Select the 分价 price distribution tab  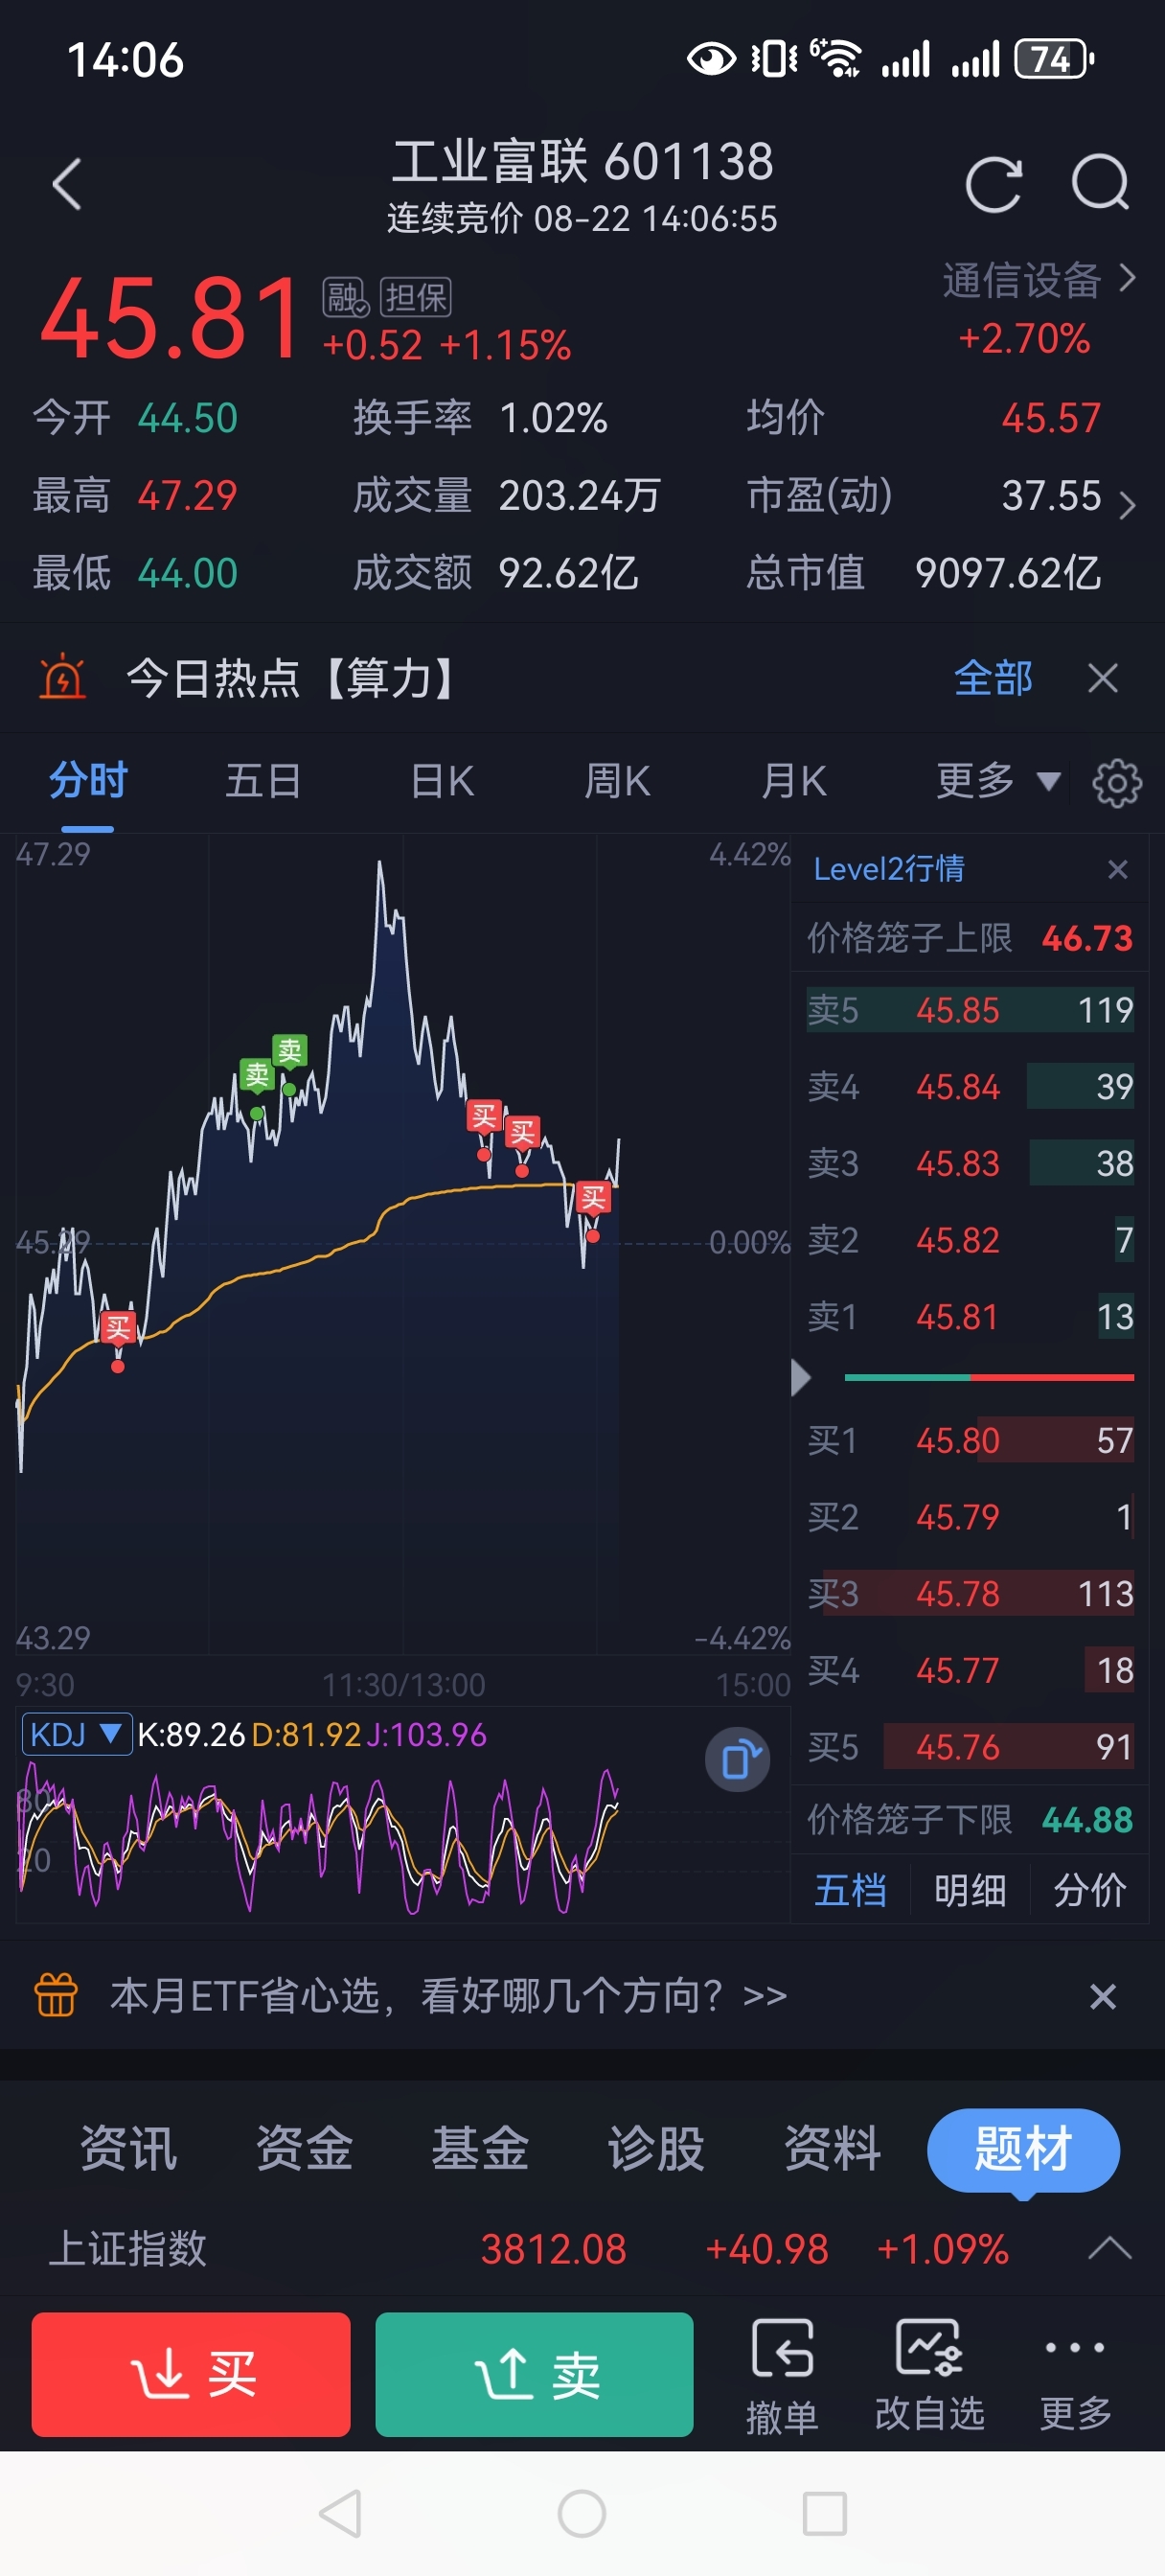click(x=1090, y=1890)
